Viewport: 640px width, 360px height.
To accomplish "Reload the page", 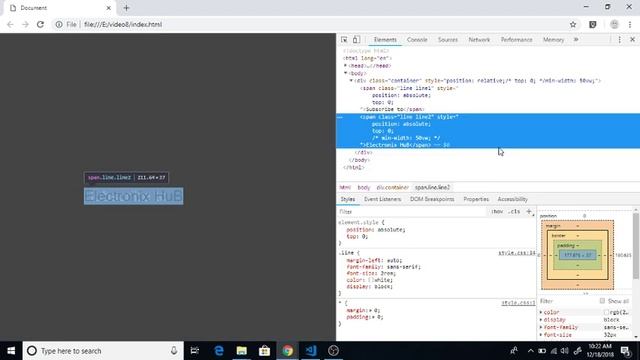I will point(40,24).
